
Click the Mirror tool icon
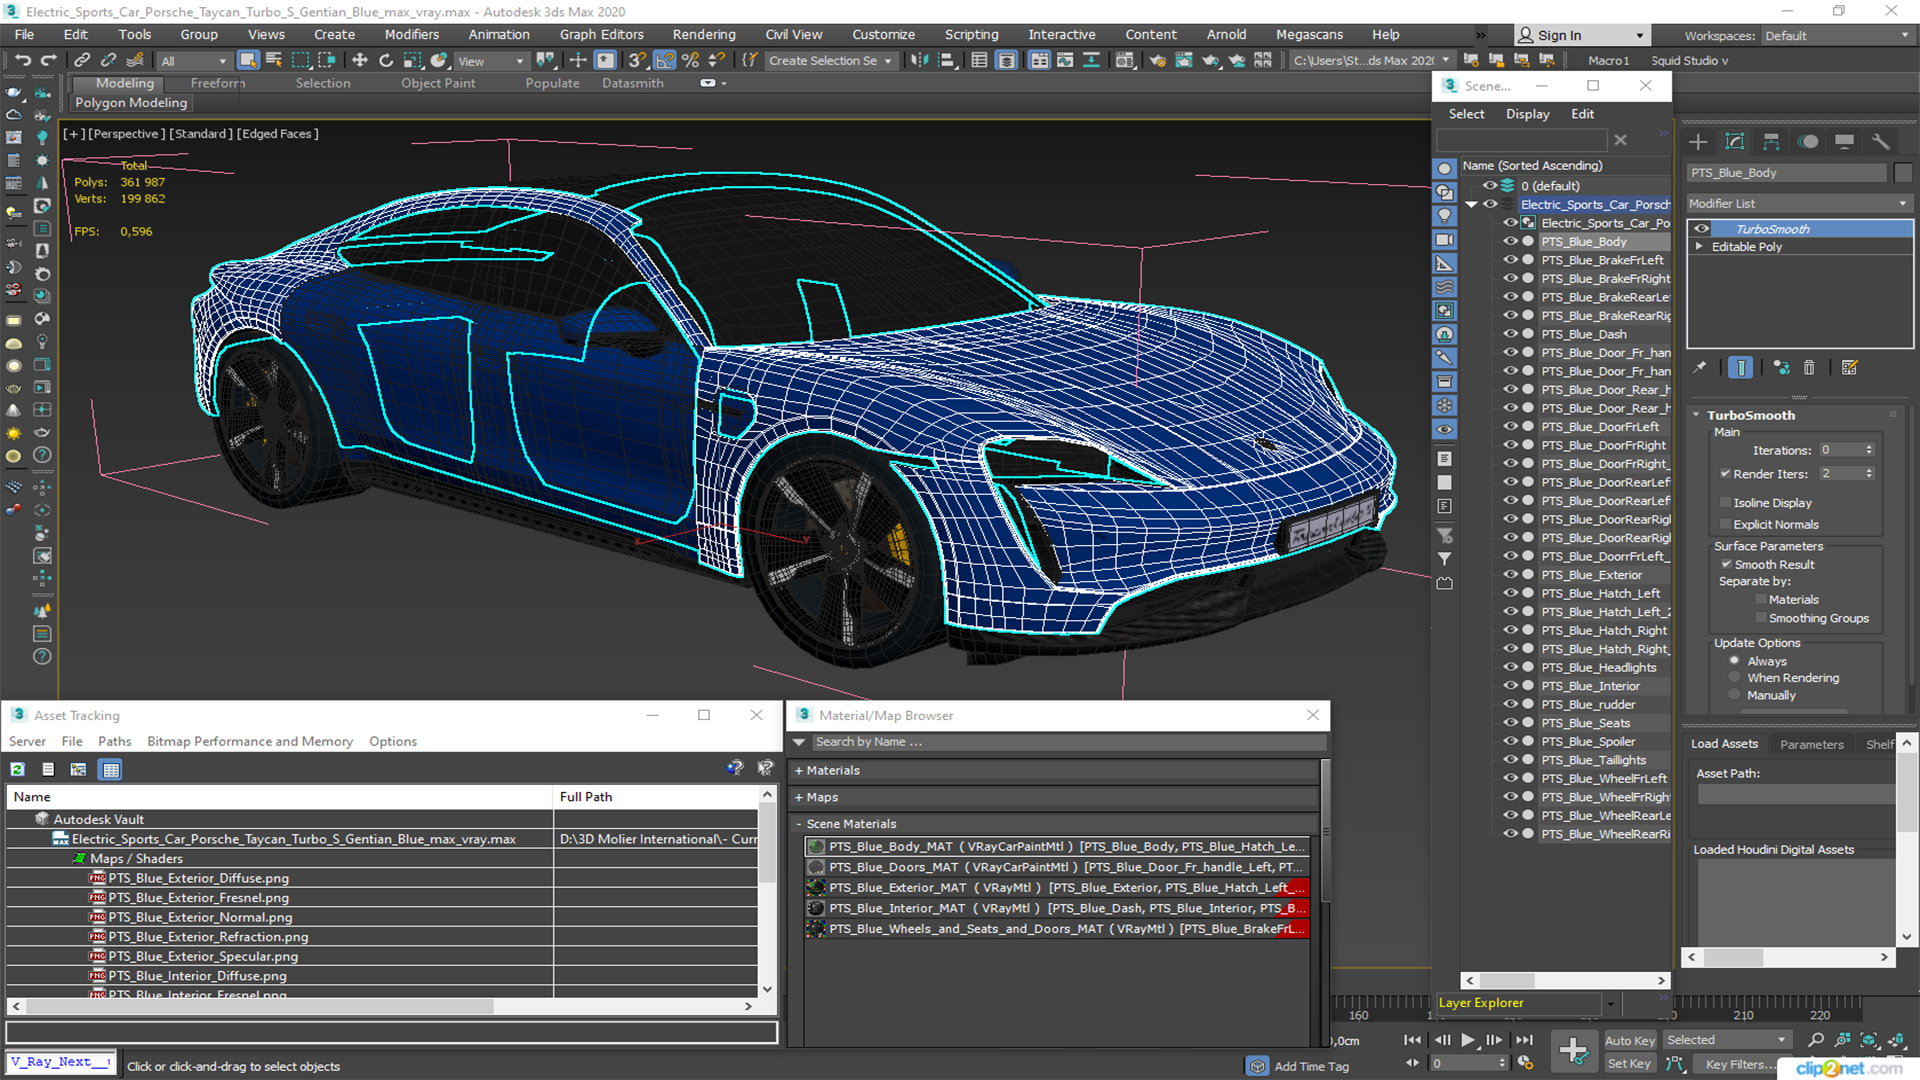918,61
